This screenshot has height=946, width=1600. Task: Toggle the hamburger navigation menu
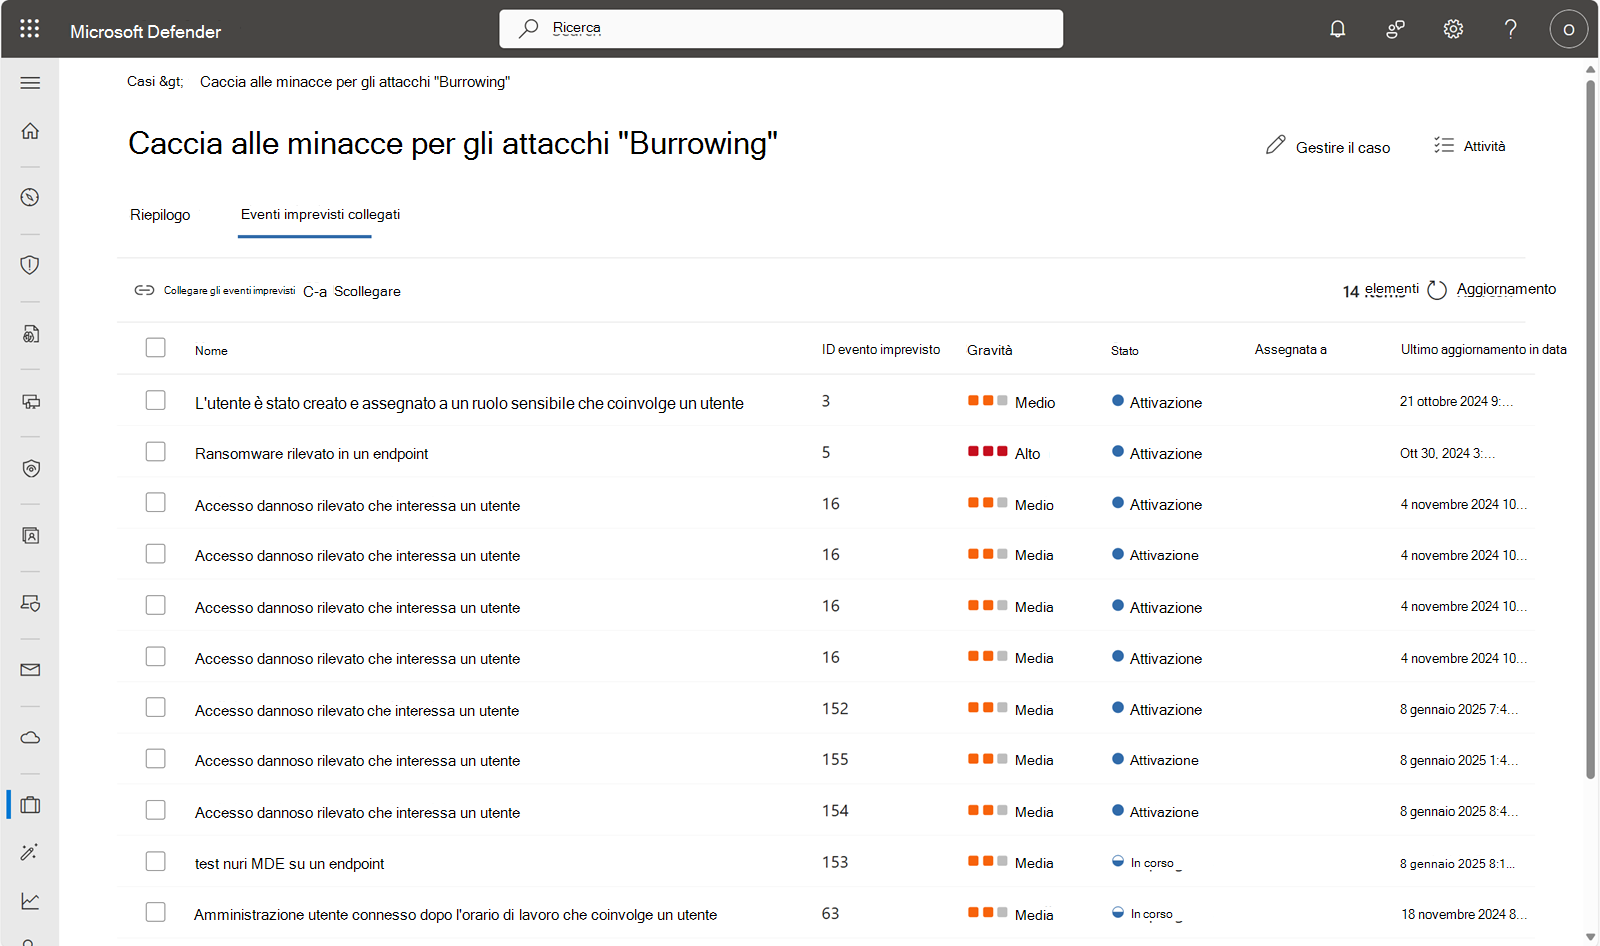[30, 83]
